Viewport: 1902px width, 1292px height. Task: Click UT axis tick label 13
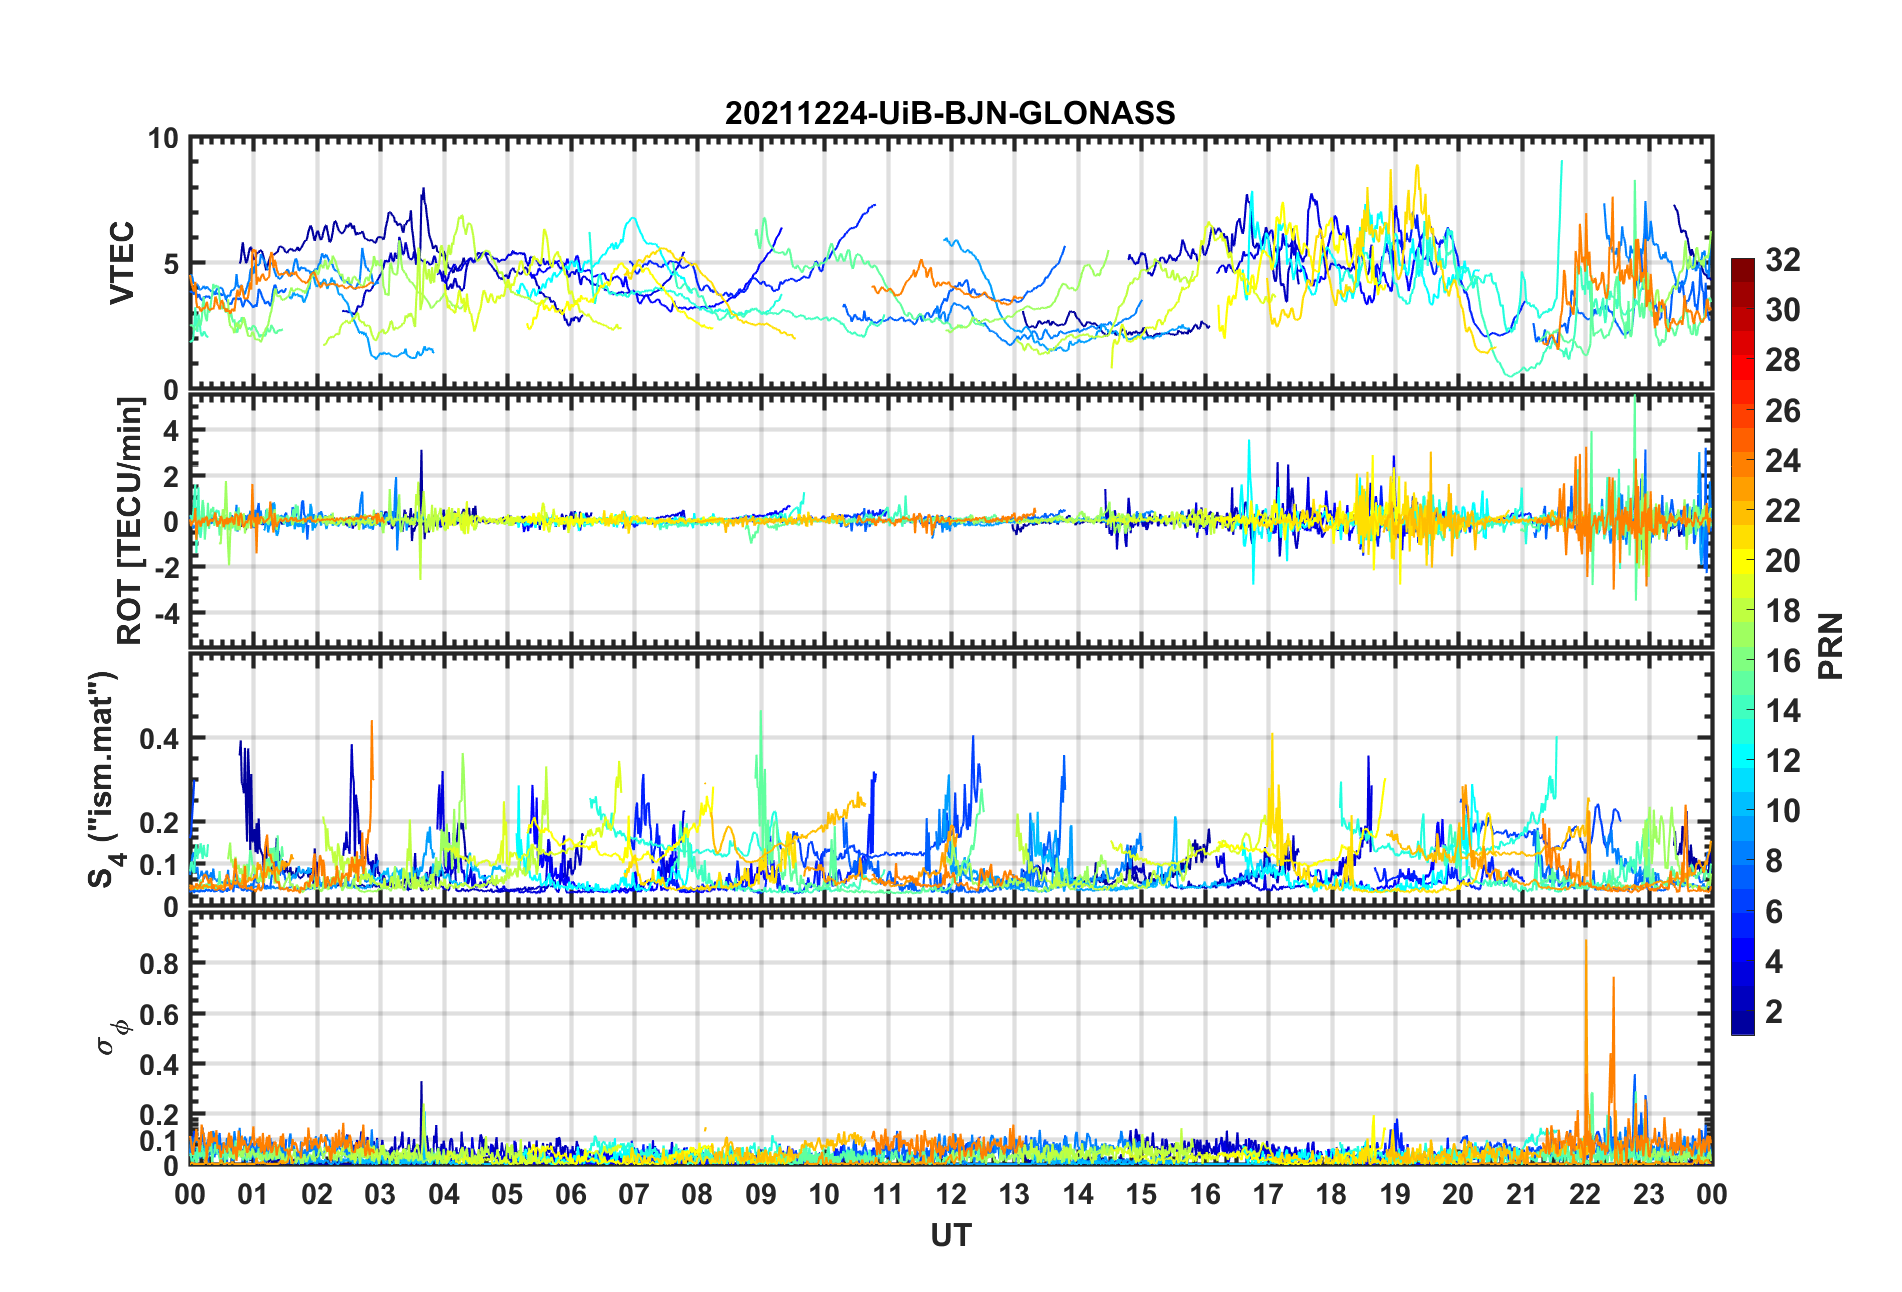(1014, 1194)
